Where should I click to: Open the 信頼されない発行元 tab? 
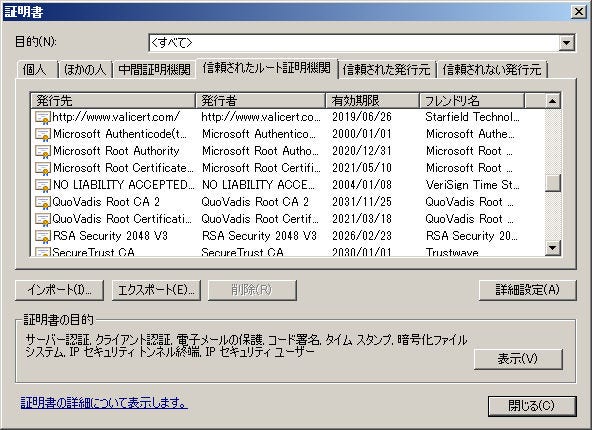[492, 70]
